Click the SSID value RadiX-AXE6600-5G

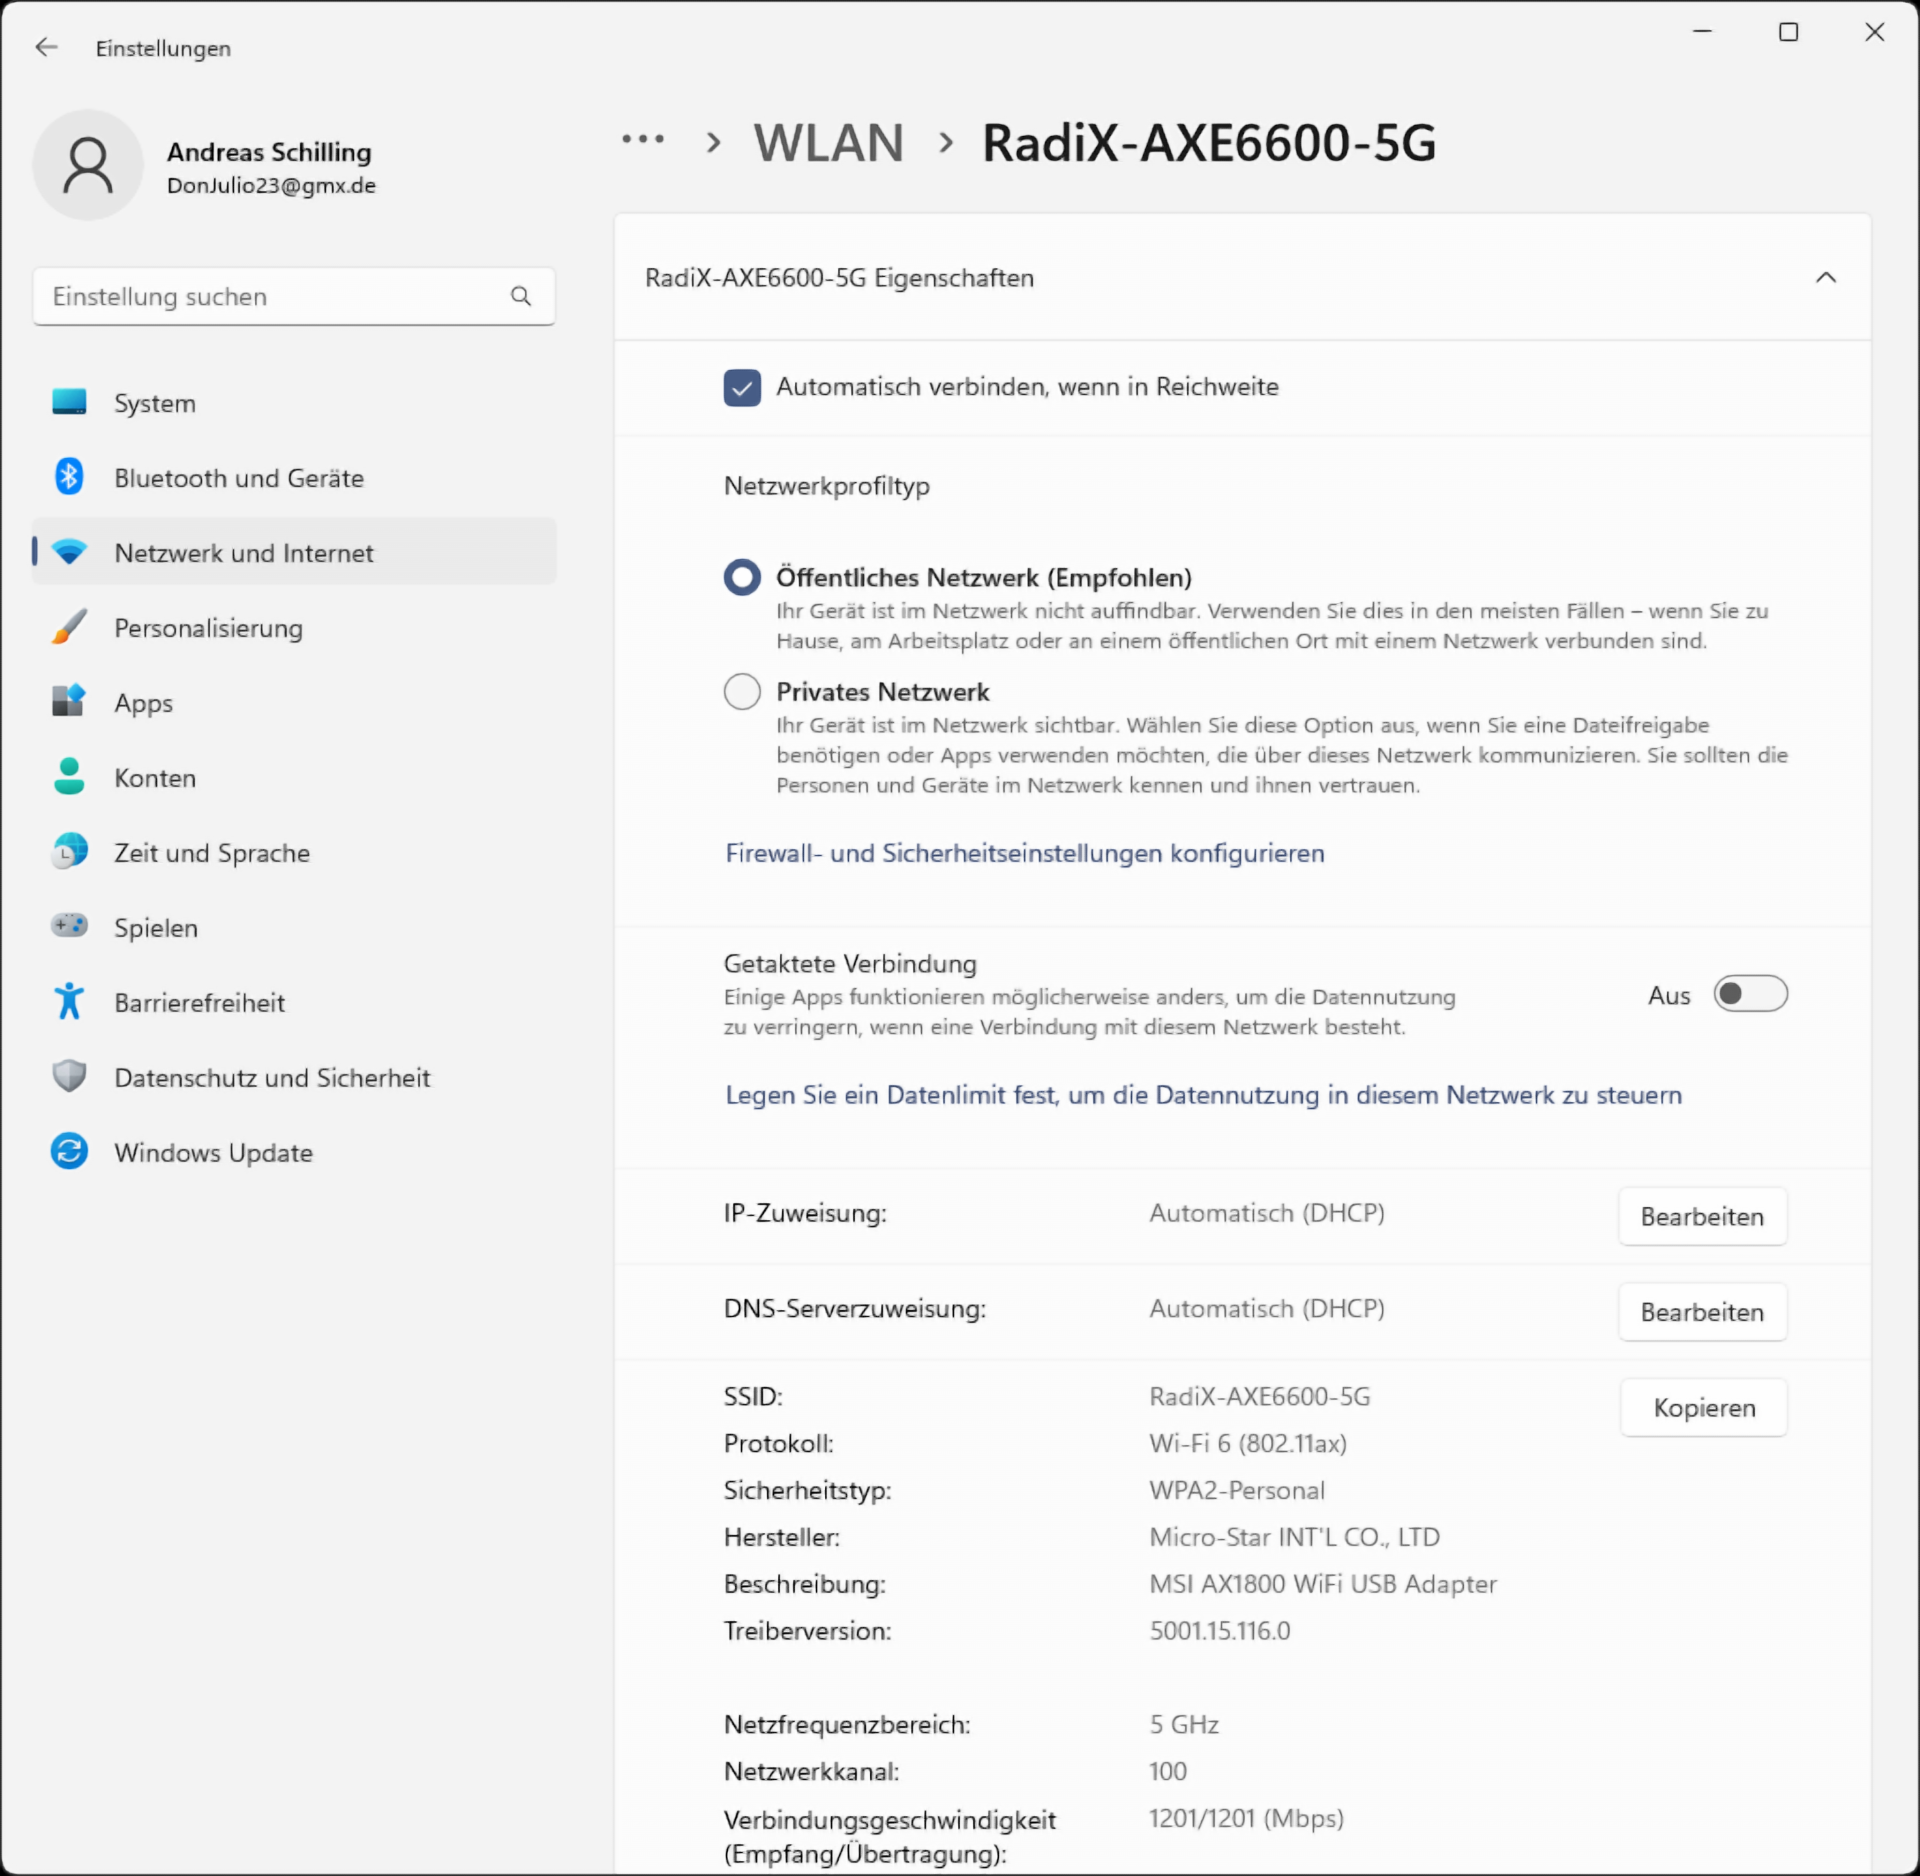(1259, 1396)
